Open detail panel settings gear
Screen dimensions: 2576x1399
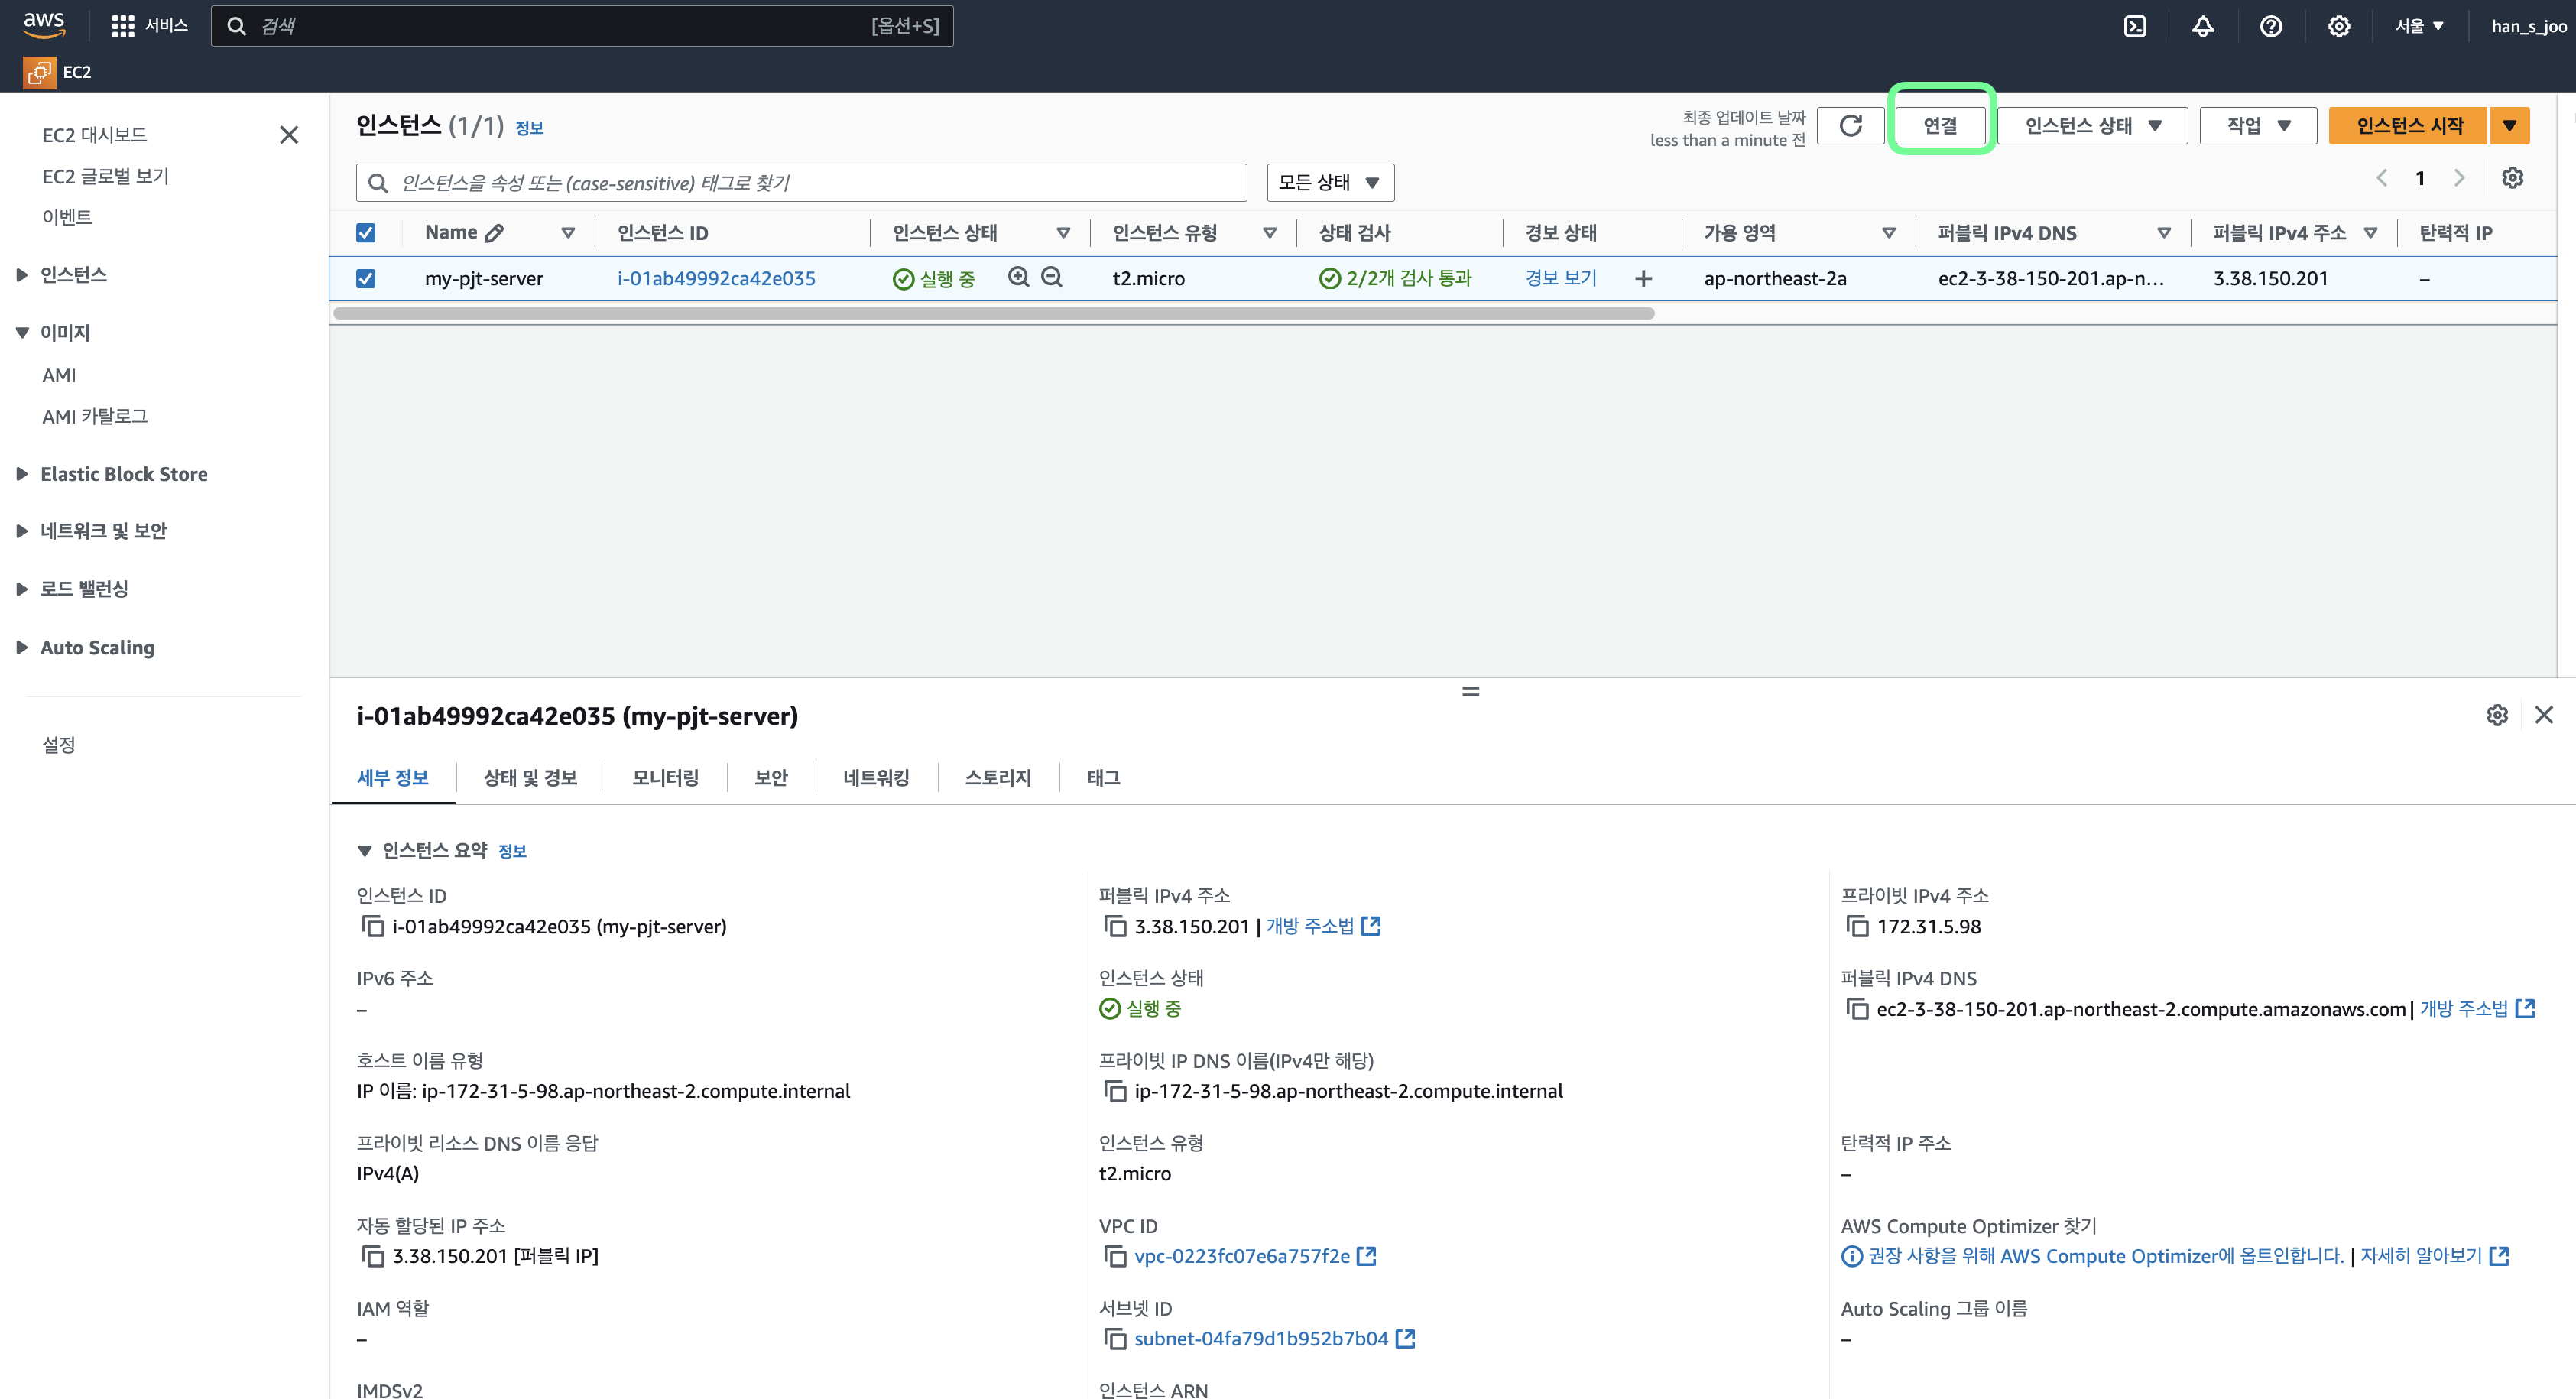[2497, 715]
